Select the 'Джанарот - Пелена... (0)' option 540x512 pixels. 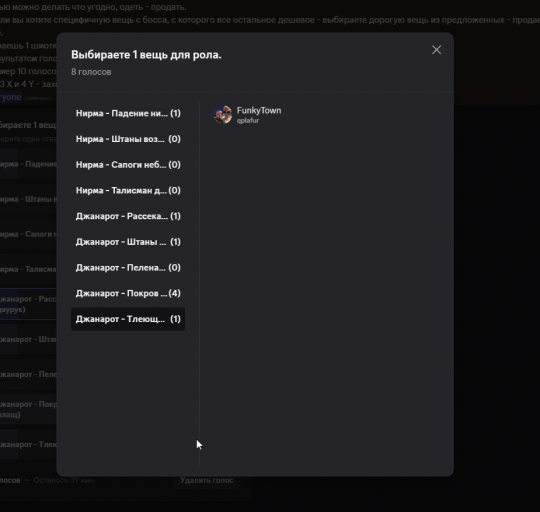click(x=128, y=268)
